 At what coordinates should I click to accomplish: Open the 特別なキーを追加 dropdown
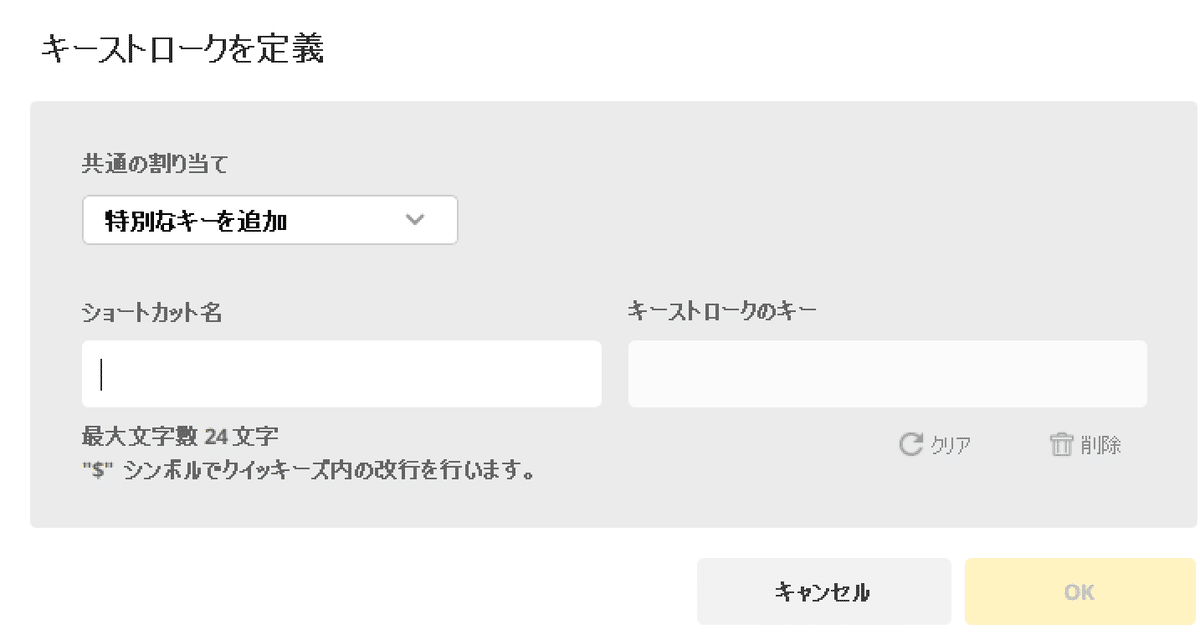pyautogui.click(x=270, y=220)
